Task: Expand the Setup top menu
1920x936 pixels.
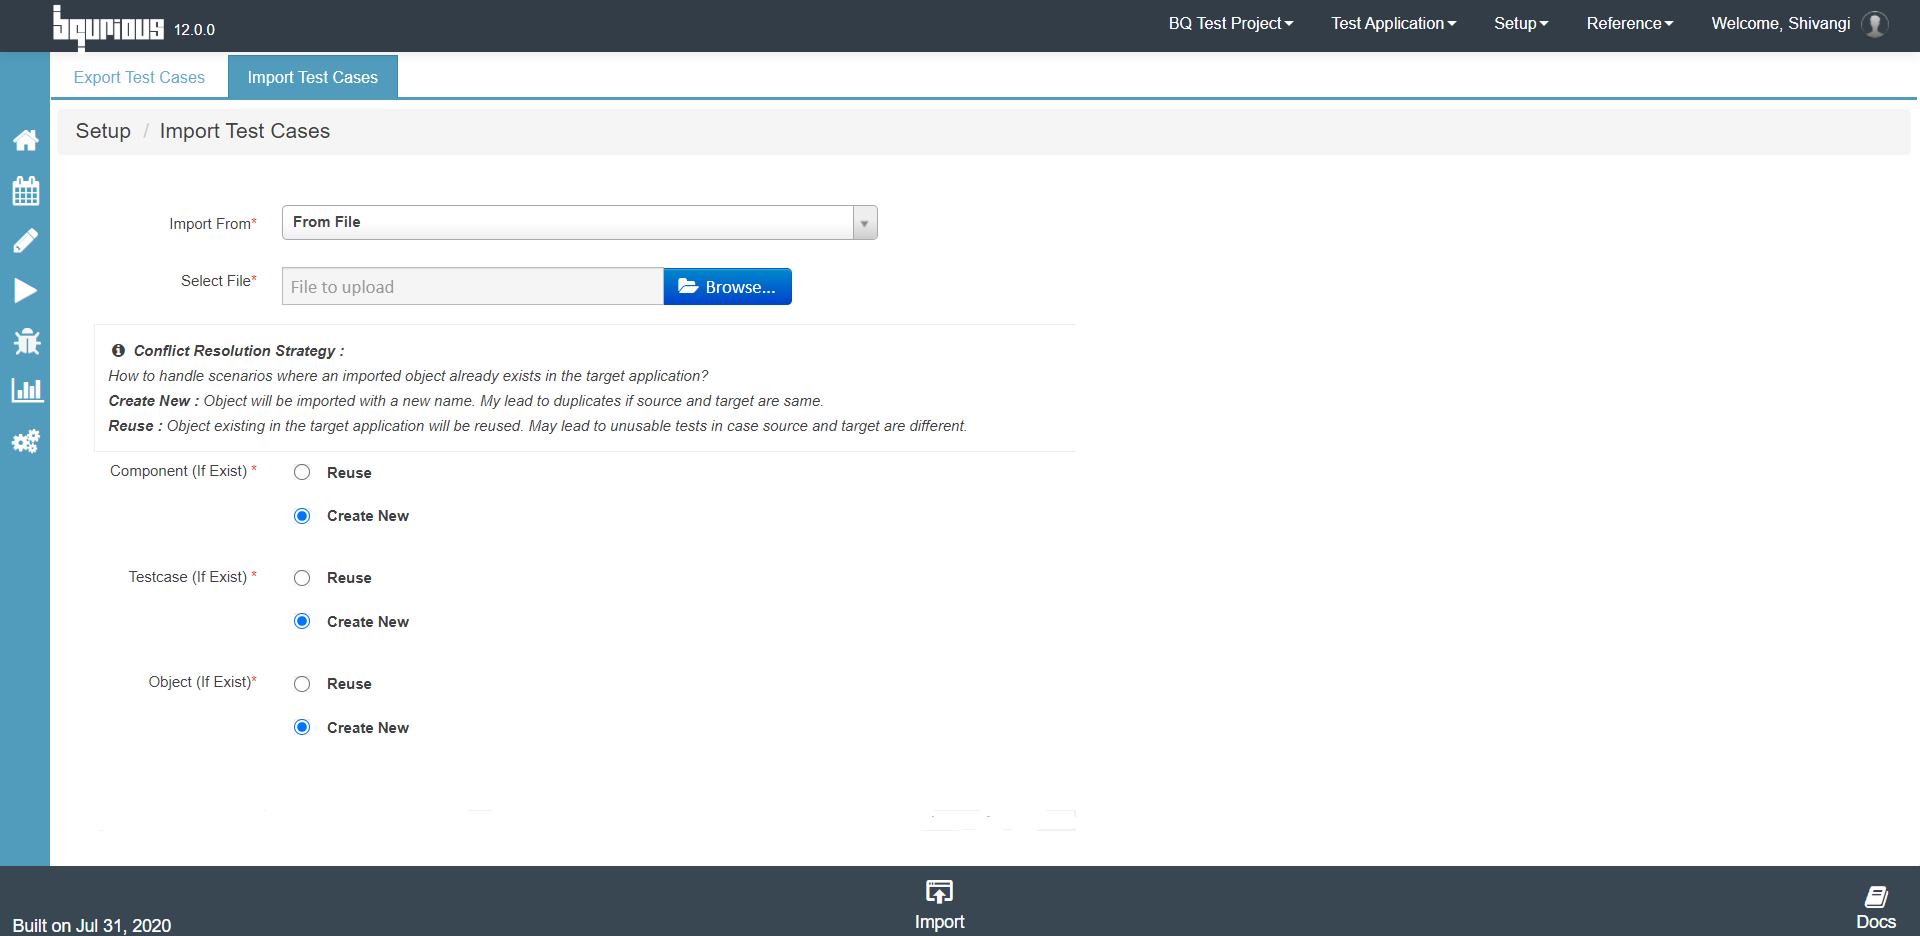Action: pos(1521,23)
